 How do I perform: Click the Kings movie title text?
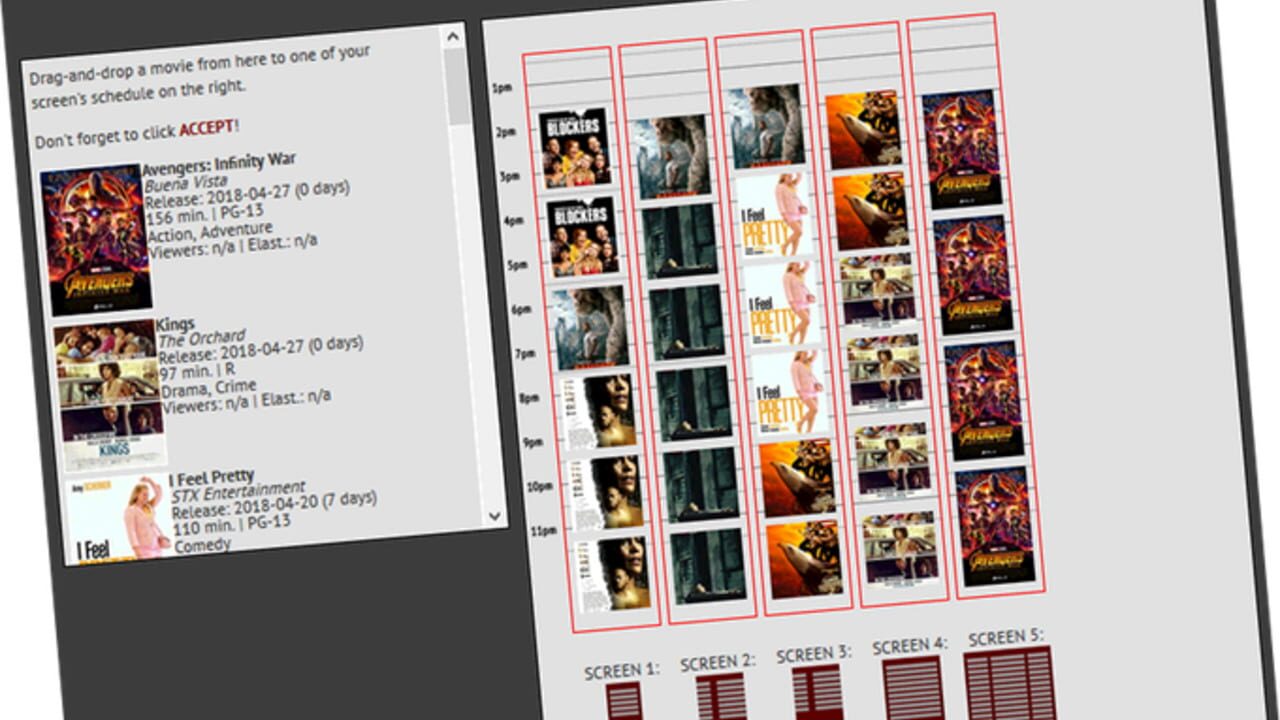click(176, 324)
